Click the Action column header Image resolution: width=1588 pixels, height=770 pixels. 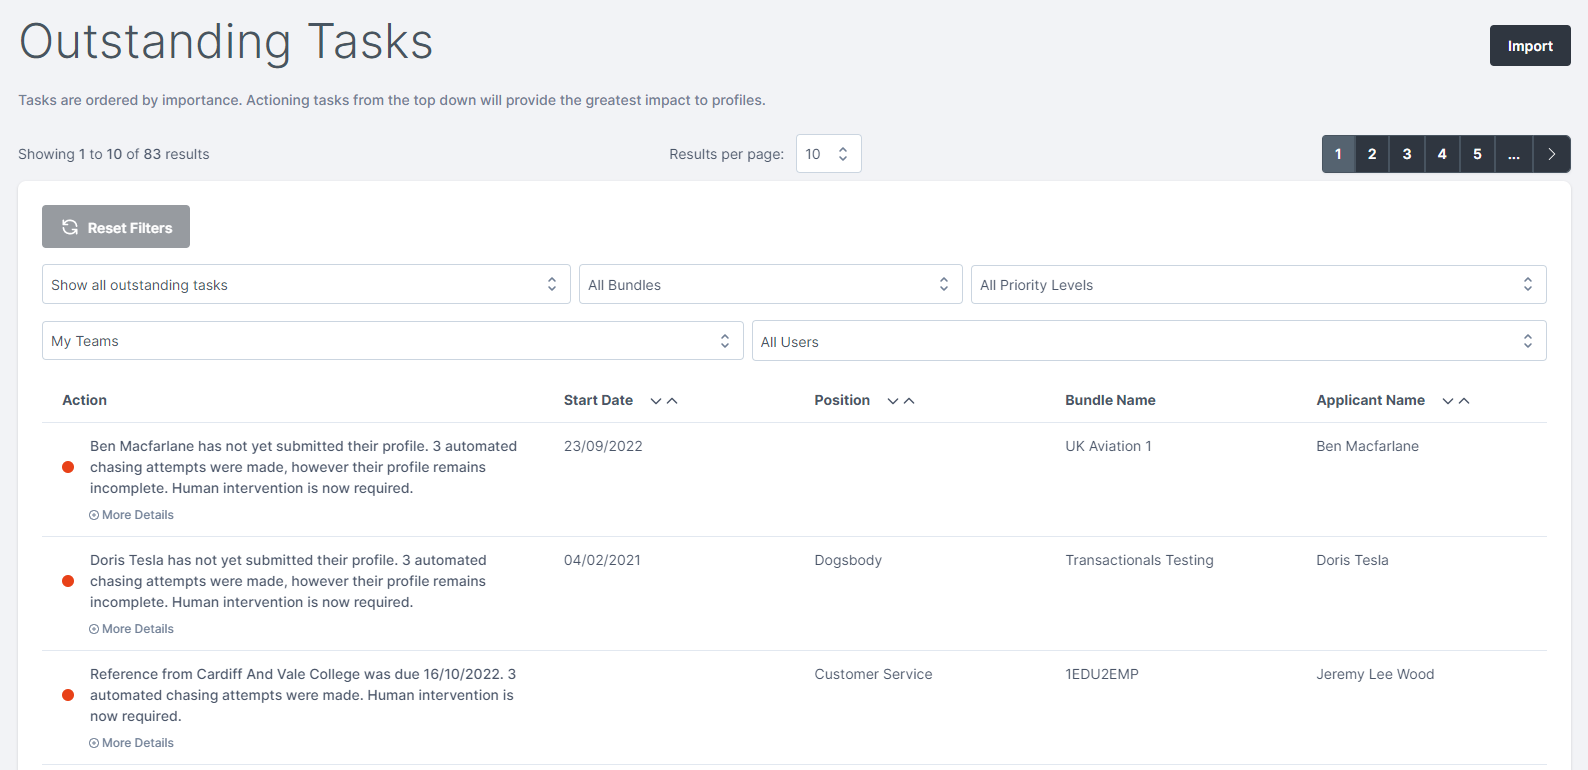[84, 400]
